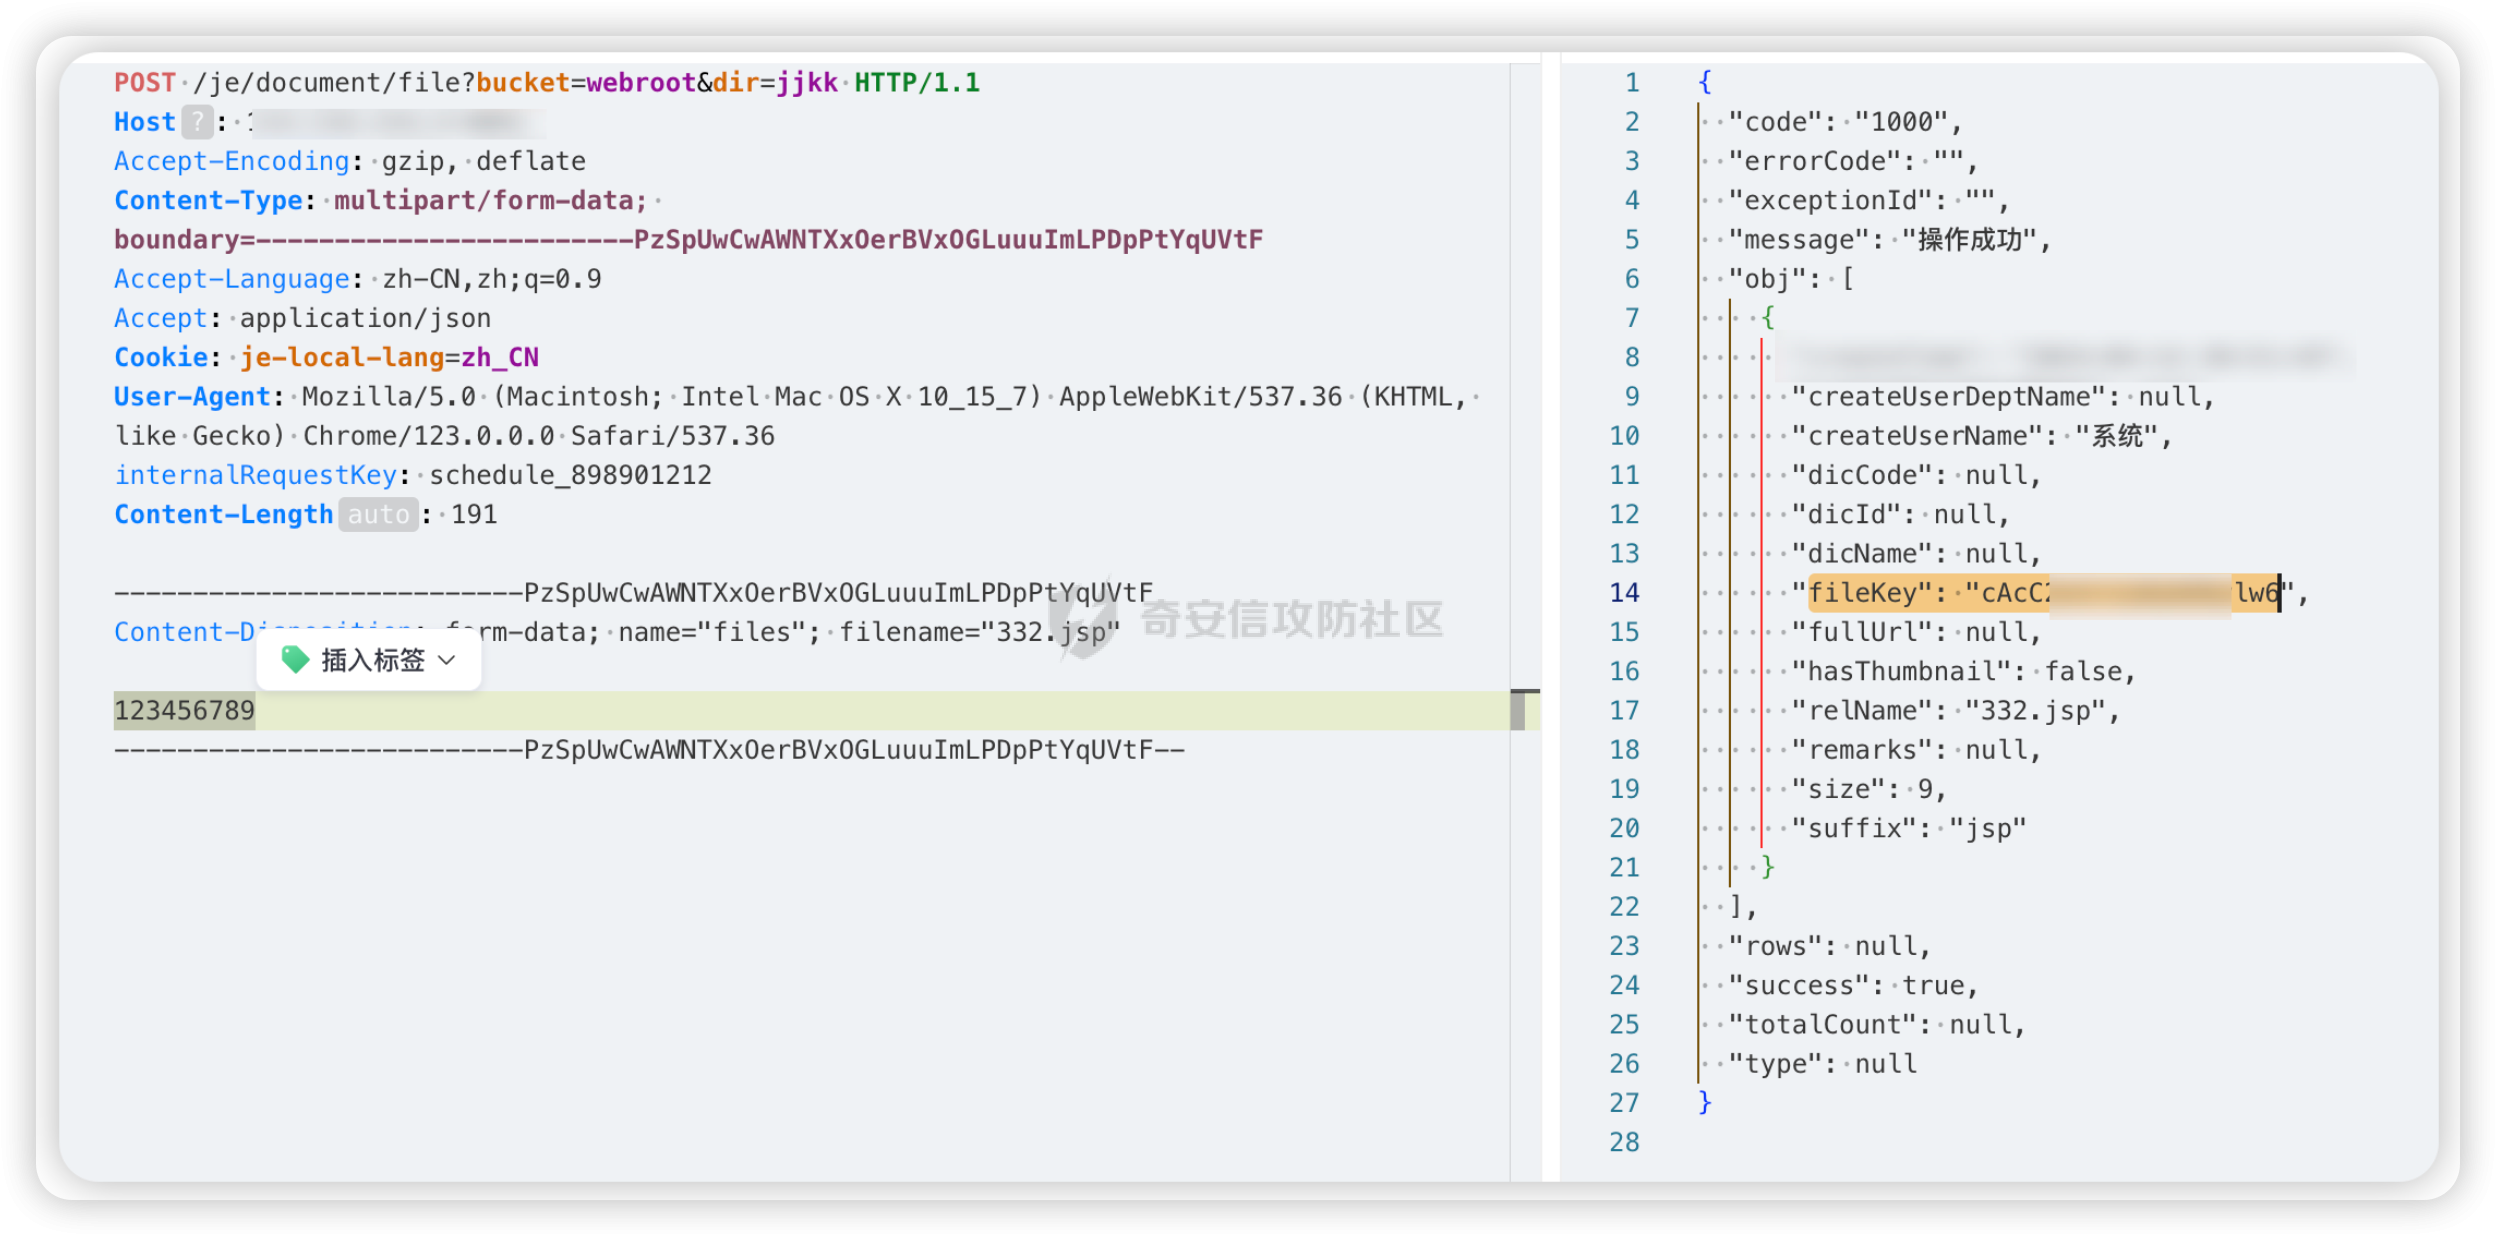2496x1236 pixels.
Task: Collapse the inner object at line 7
Action: pos(1768,318)
